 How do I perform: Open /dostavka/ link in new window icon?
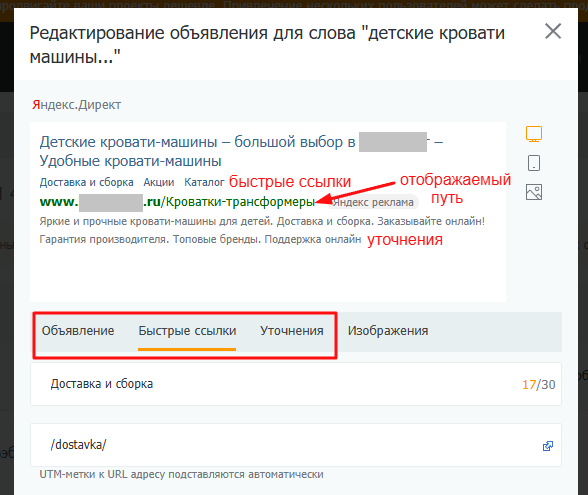click(x=548, y=446)
